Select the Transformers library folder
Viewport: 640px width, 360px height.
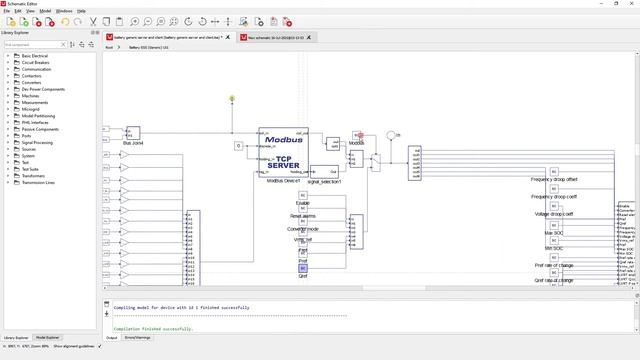33,176
